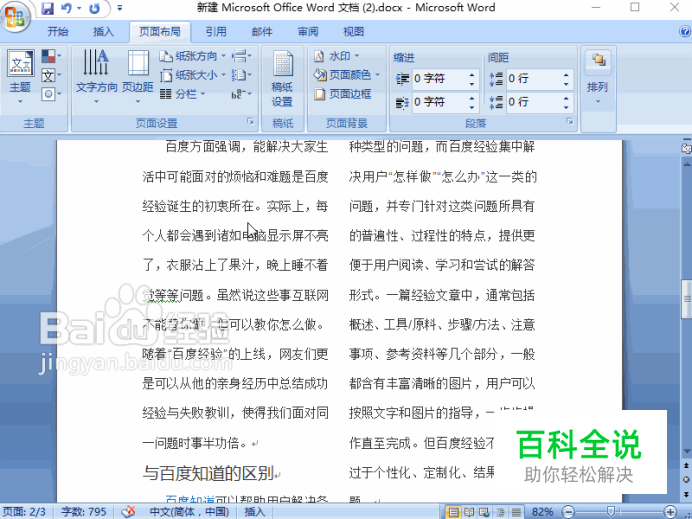Open the customize quick access toolbar dropdown
Screen dimensions: 692x519
coord(120,8)
